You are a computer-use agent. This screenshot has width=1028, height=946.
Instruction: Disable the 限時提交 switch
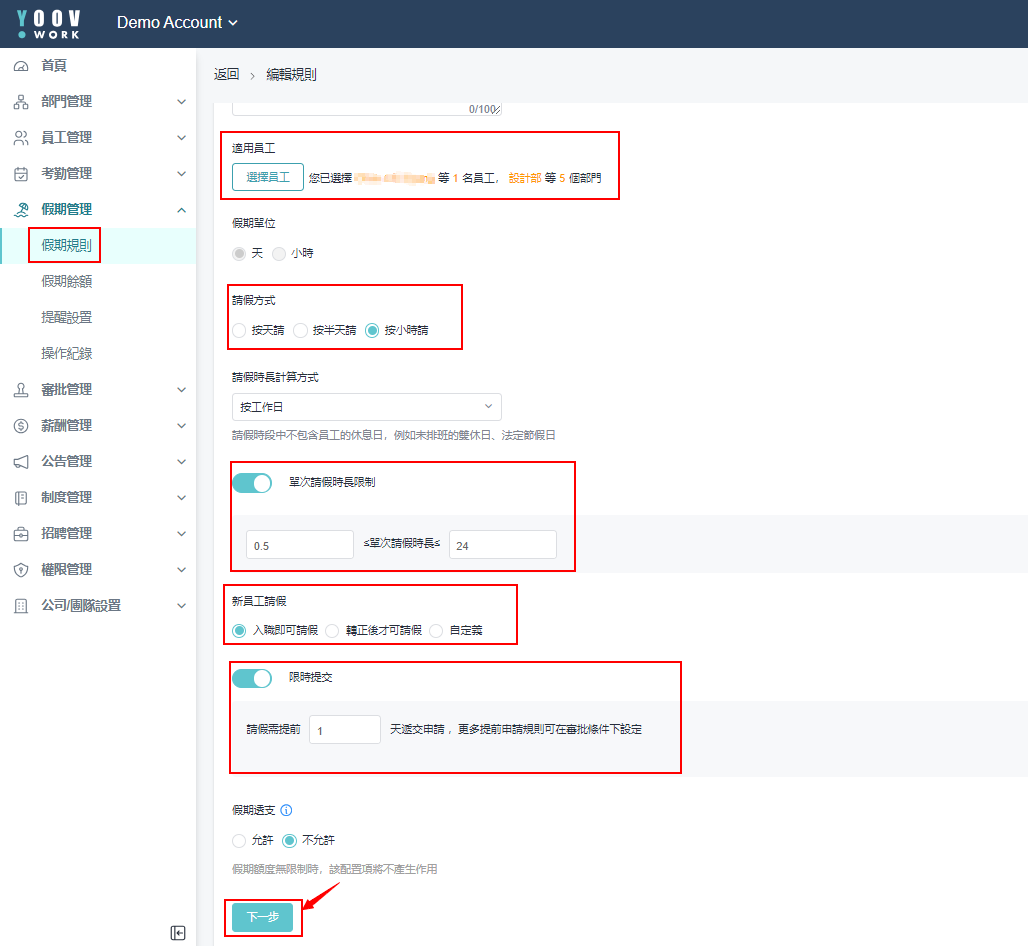pyautogui.click(x=252, y=678)
